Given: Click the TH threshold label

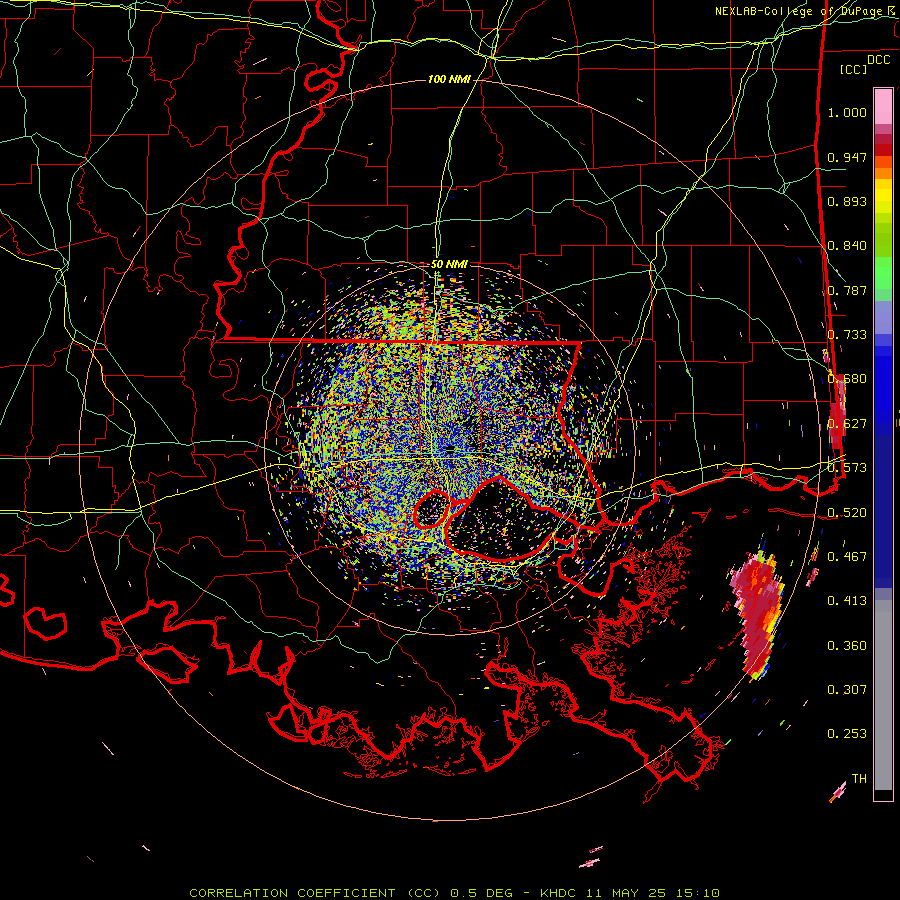Looking at the screenshot, I should [x=859, y=778].
